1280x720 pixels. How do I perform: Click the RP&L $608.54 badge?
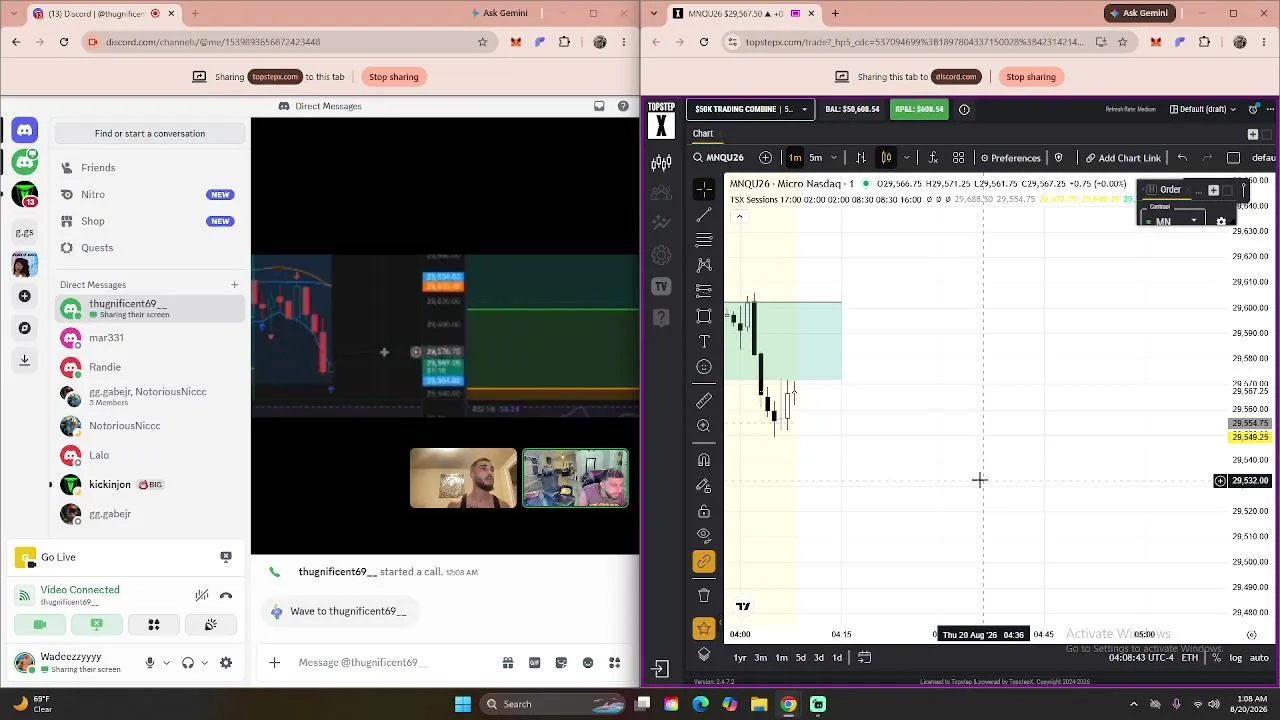point(919,109)
